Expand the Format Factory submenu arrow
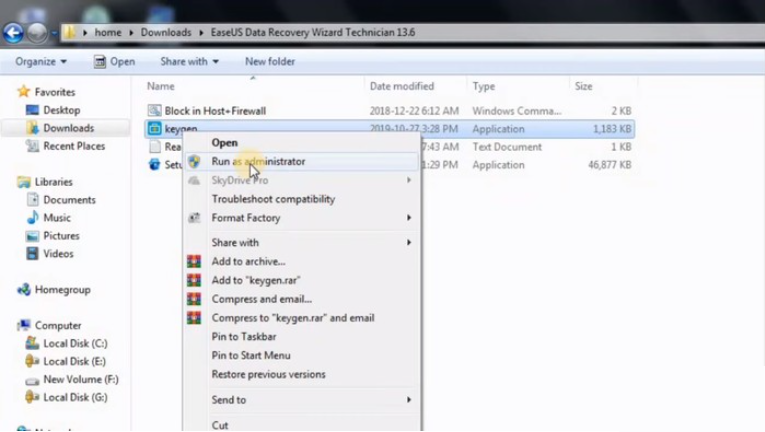Viewport: 765px width, 432px height. tap(409, 218)
